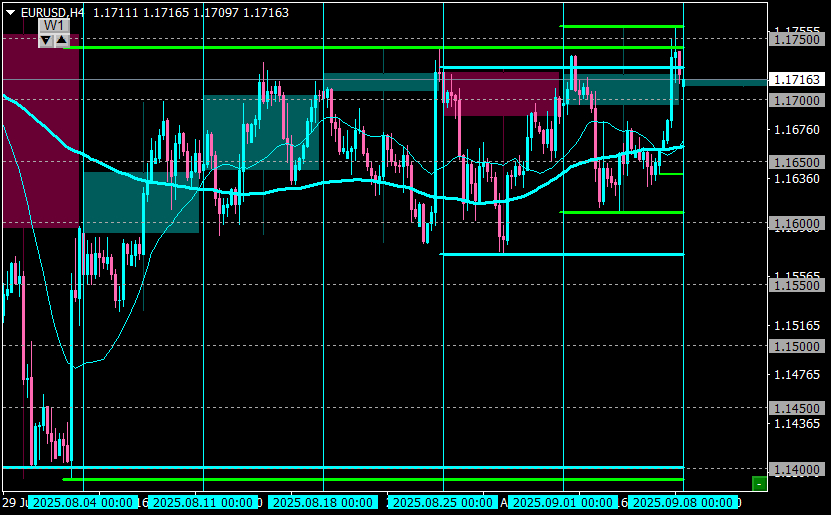Image resolution: width=831 pixels, height=515 pixels.
Task: Click the green minus box at bottom right
Action: coord(759,484)
